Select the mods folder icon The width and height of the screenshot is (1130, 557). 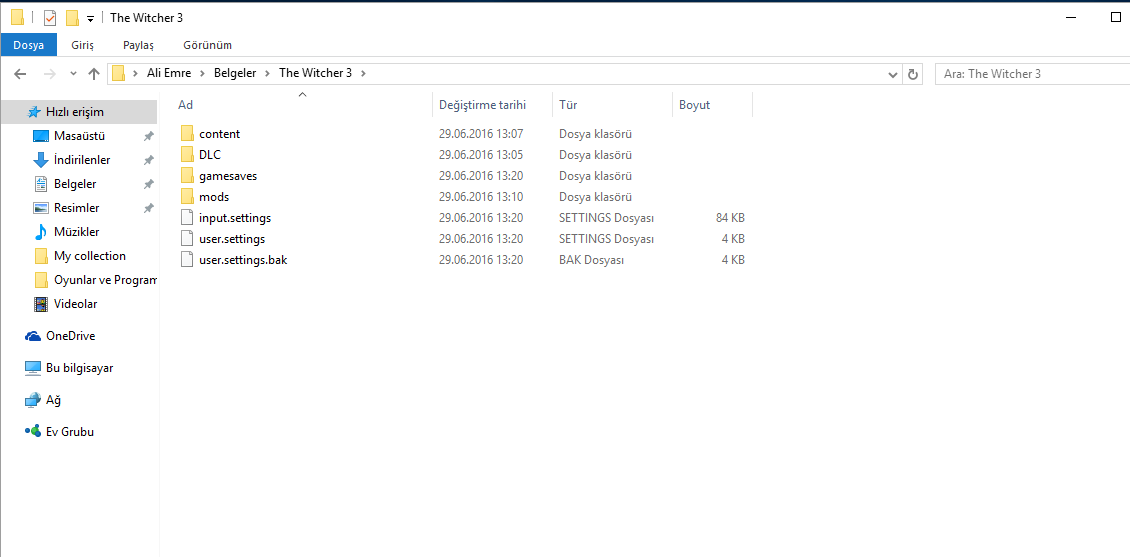[x=187, y=197]
